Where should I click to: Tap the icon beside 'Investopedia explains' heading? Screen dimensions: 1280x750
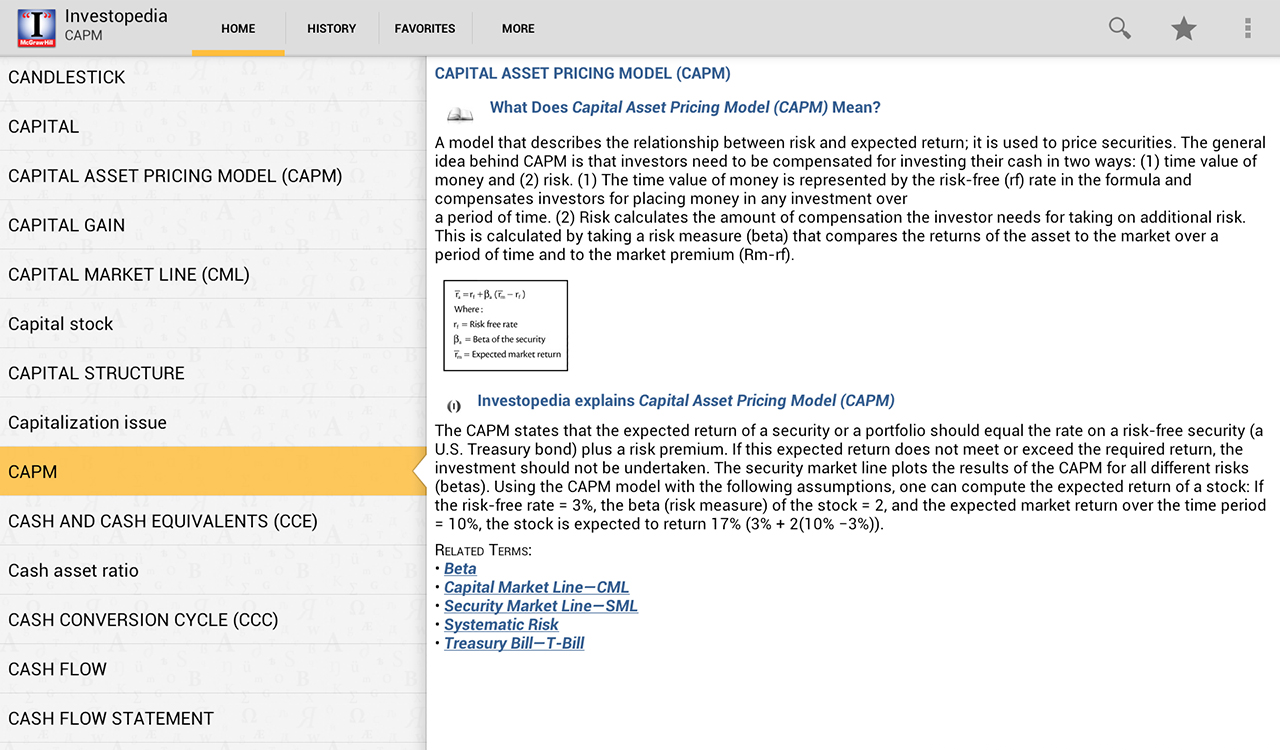[x=454, y=406]
